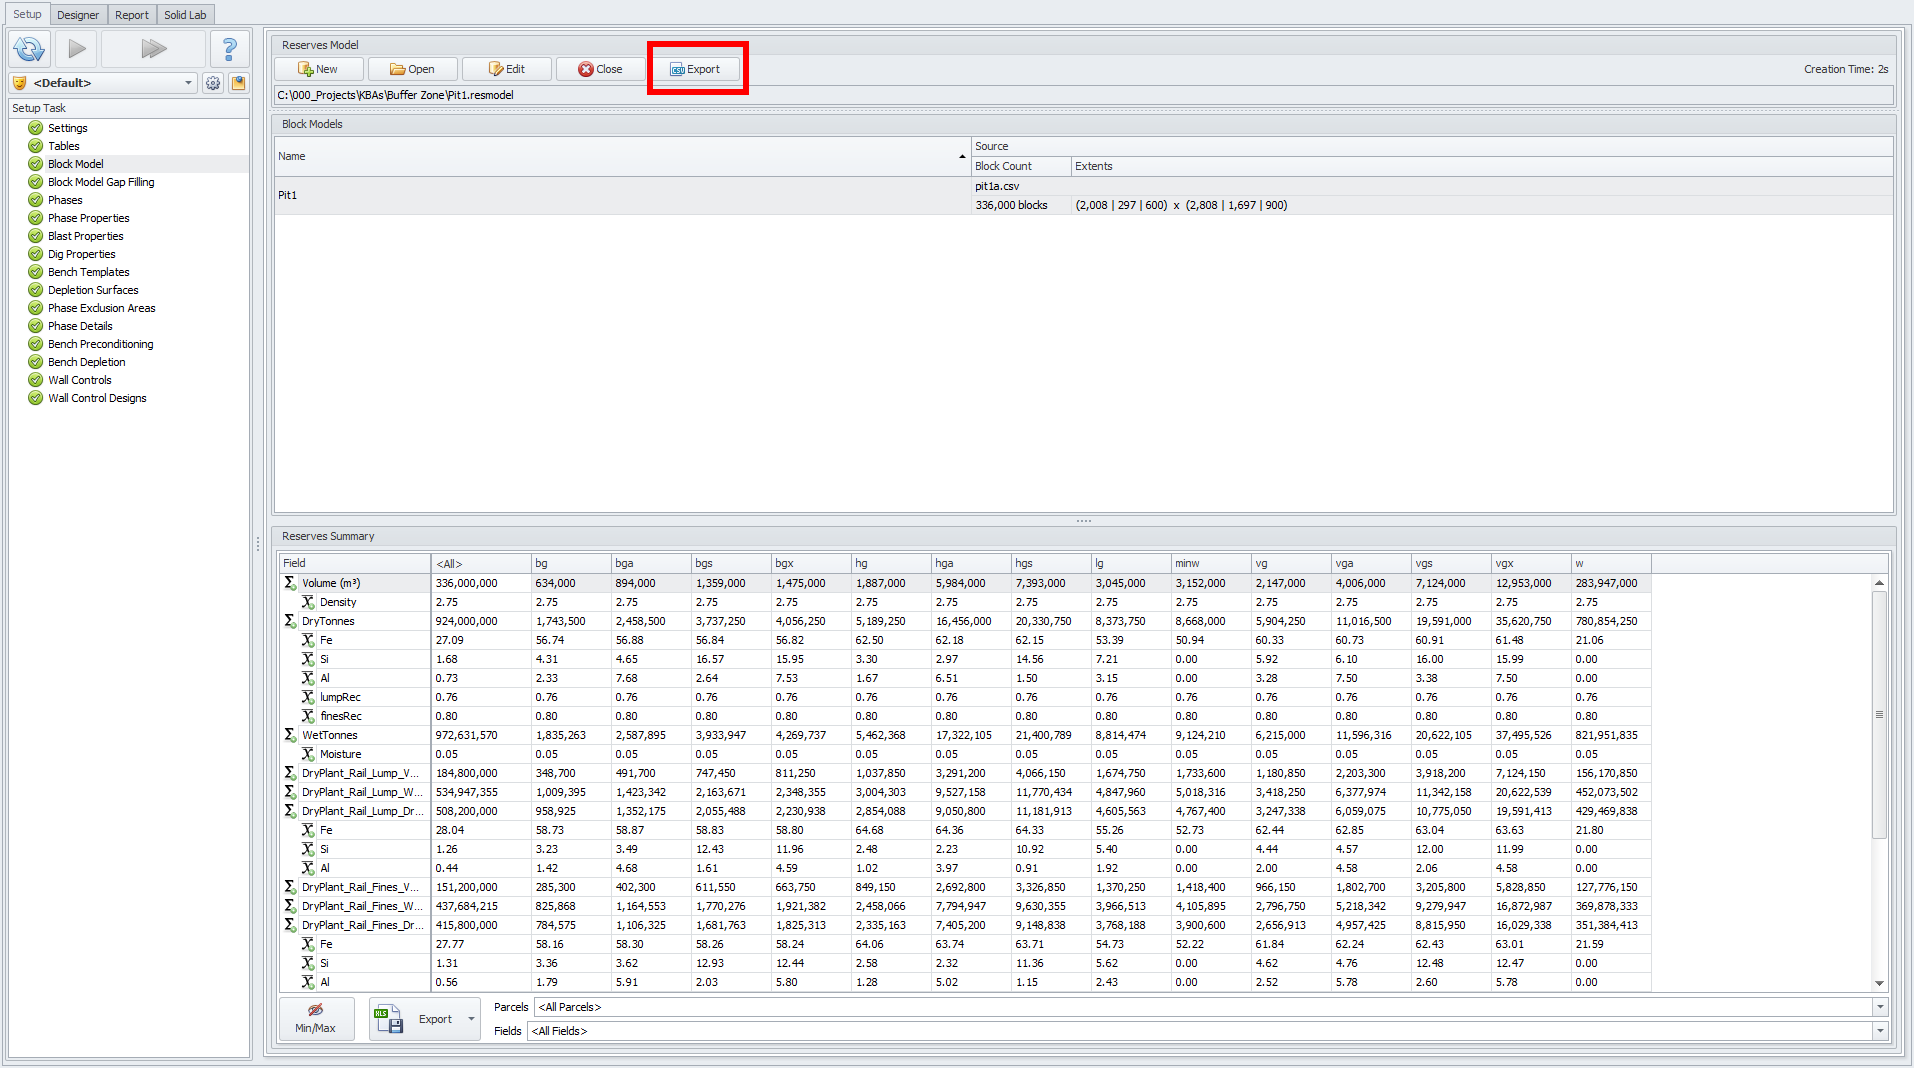This screenshot has height=1068, width=1914.
Task: Click the Run All double-arrow icon
Action: 153,48
